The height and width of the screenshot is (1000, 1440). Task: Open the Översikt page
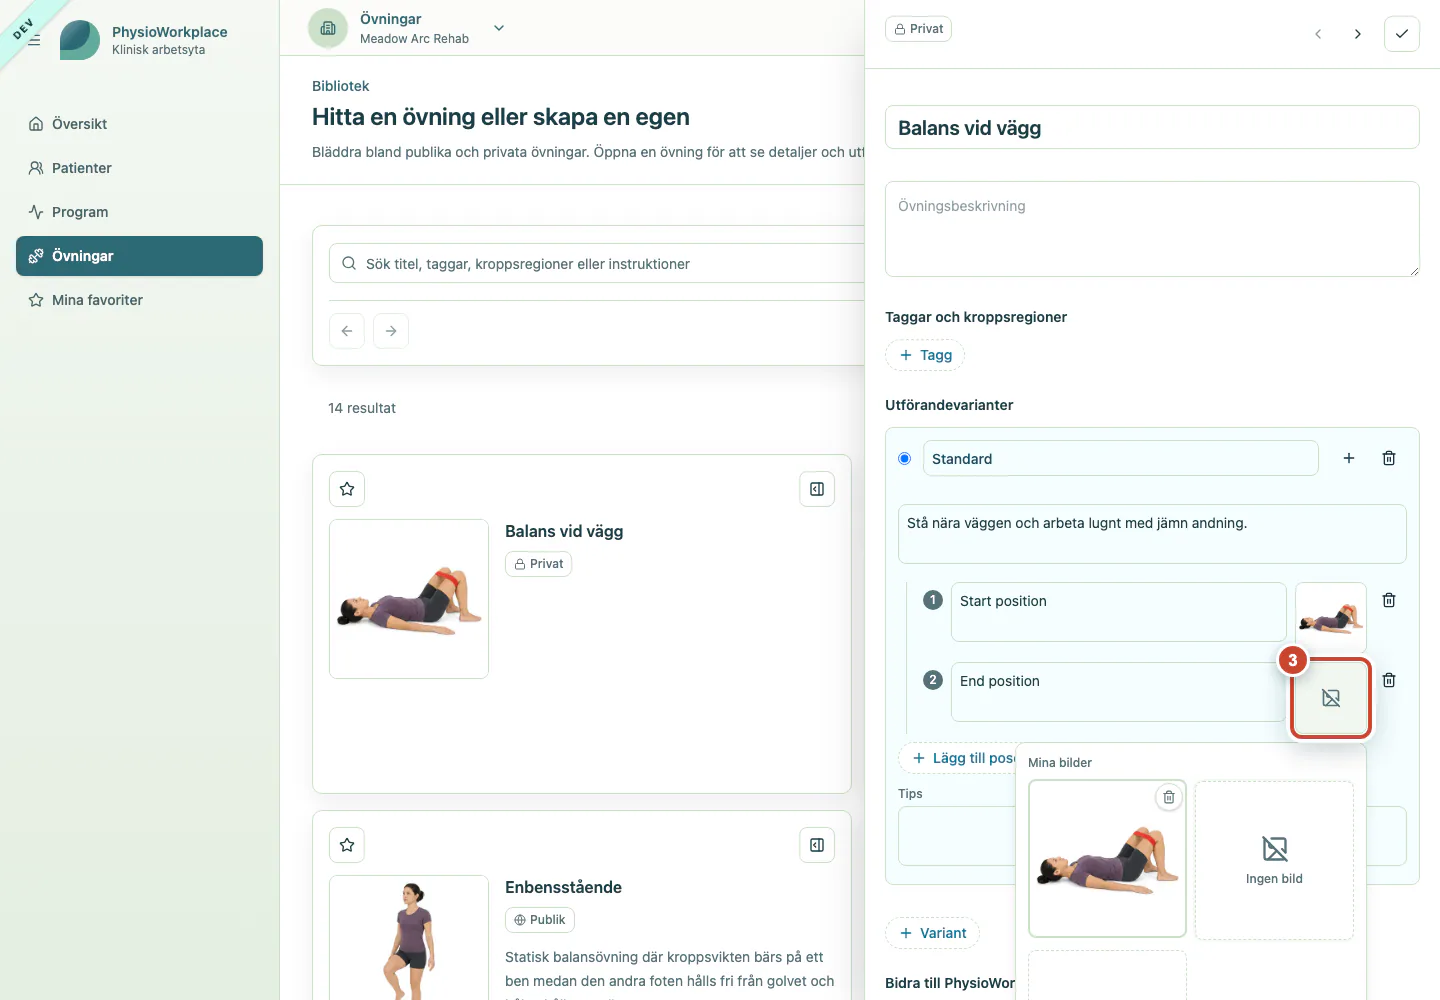click(139, 124)
